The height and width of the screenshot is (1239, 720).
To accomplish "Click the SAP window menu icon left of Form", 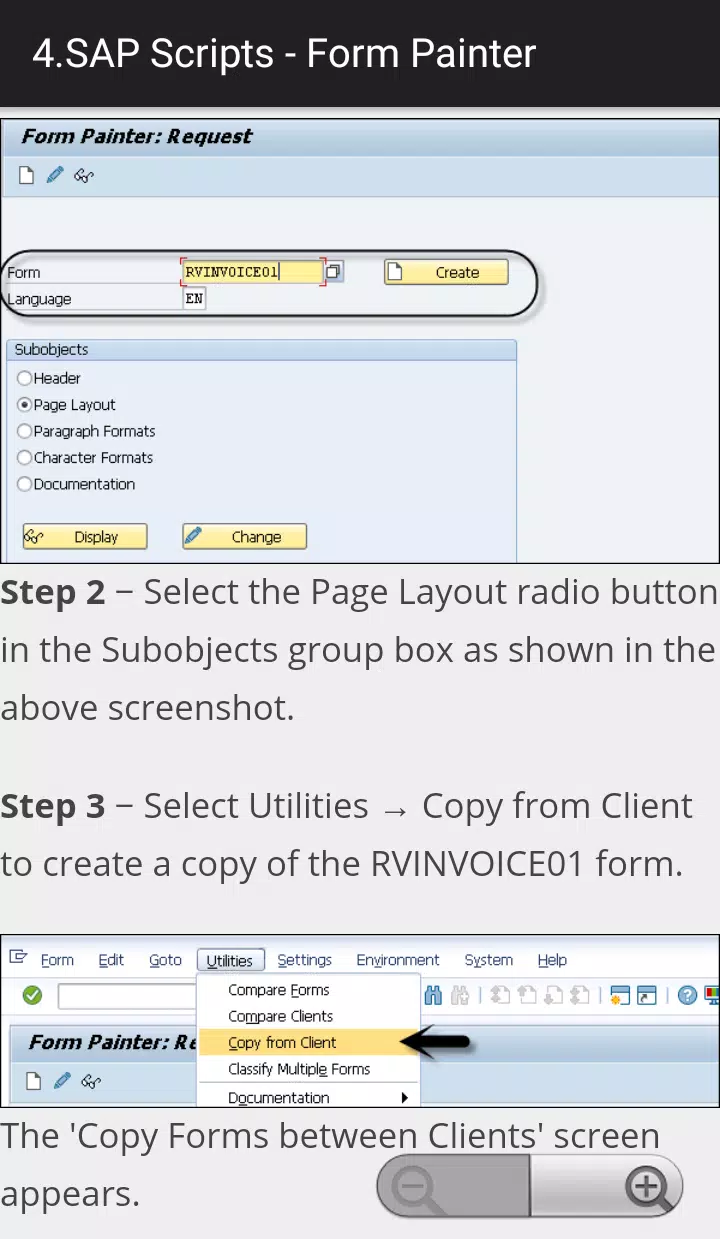I will tap(18, 957).
